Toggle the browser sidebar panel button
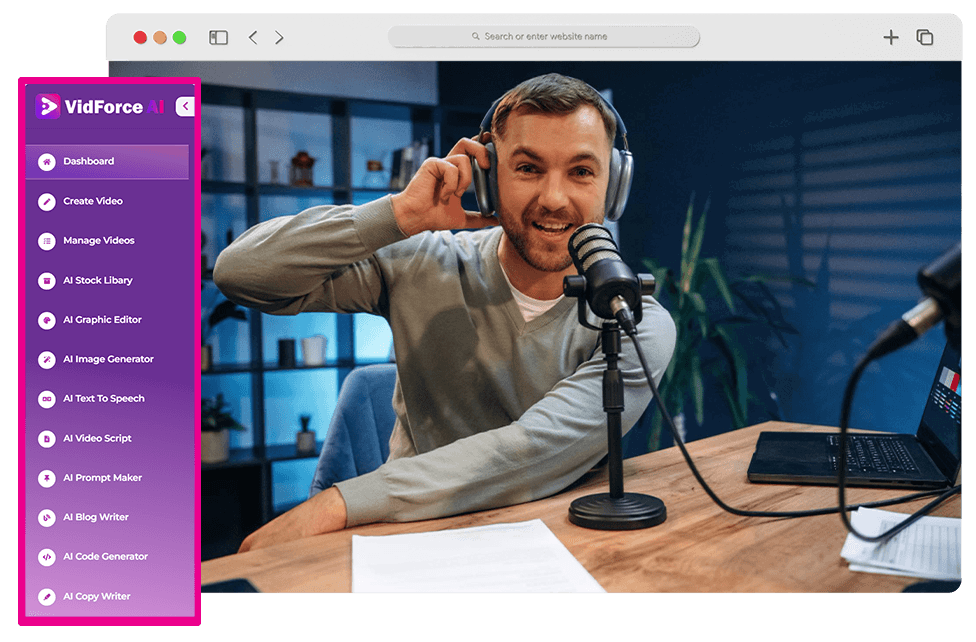 tap(218, 38)
